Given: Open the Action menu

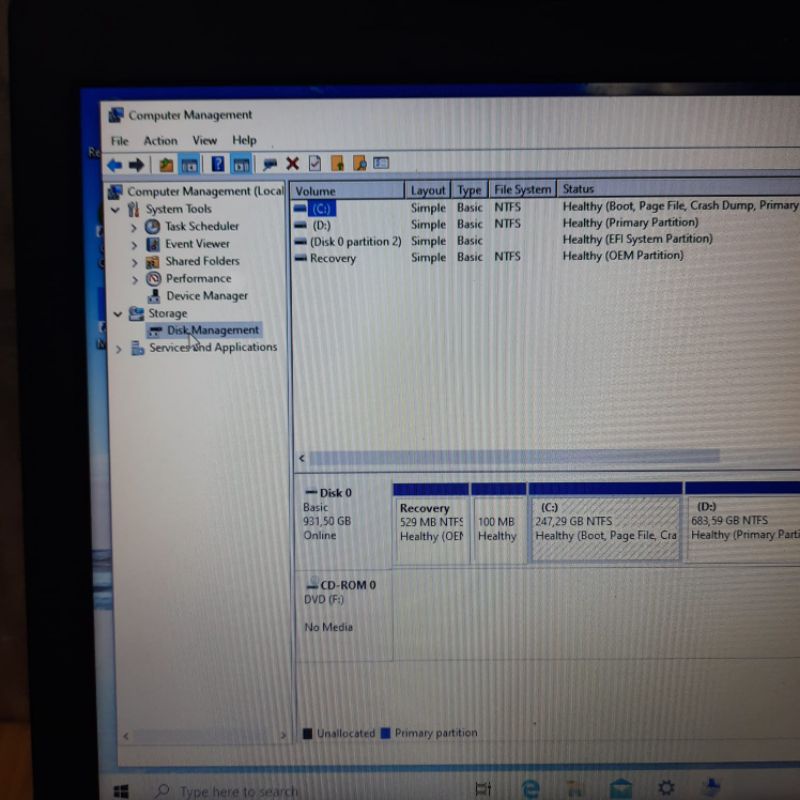Looking at the screenshot, I should point(160,141).
